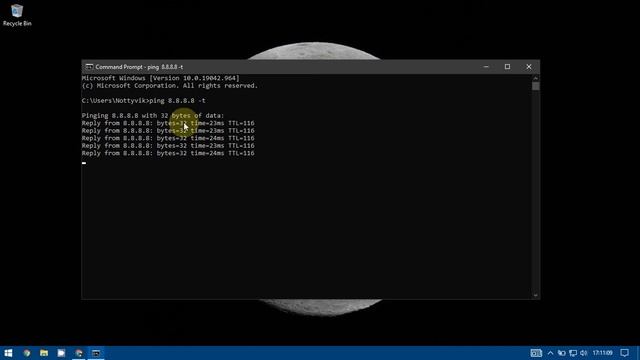Click the console scrollbar down arrow
640x360 pixels.
point(536,295)
